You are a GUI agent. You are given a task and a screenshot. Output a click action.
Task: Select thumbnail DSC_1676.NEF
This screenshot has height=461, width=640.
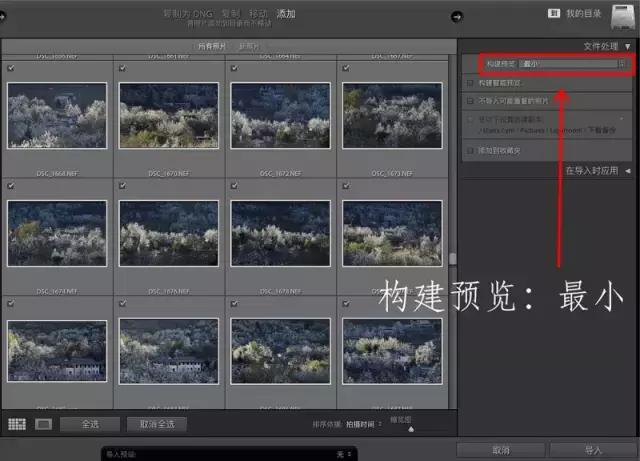click(169, 234)
